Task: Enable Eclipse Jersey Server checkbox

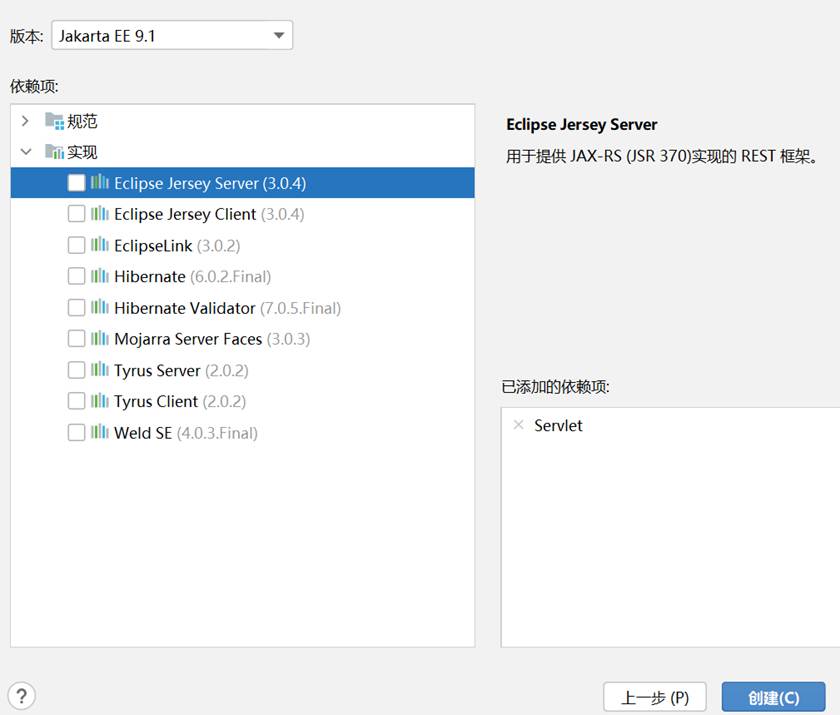Action: click(76, 183)
